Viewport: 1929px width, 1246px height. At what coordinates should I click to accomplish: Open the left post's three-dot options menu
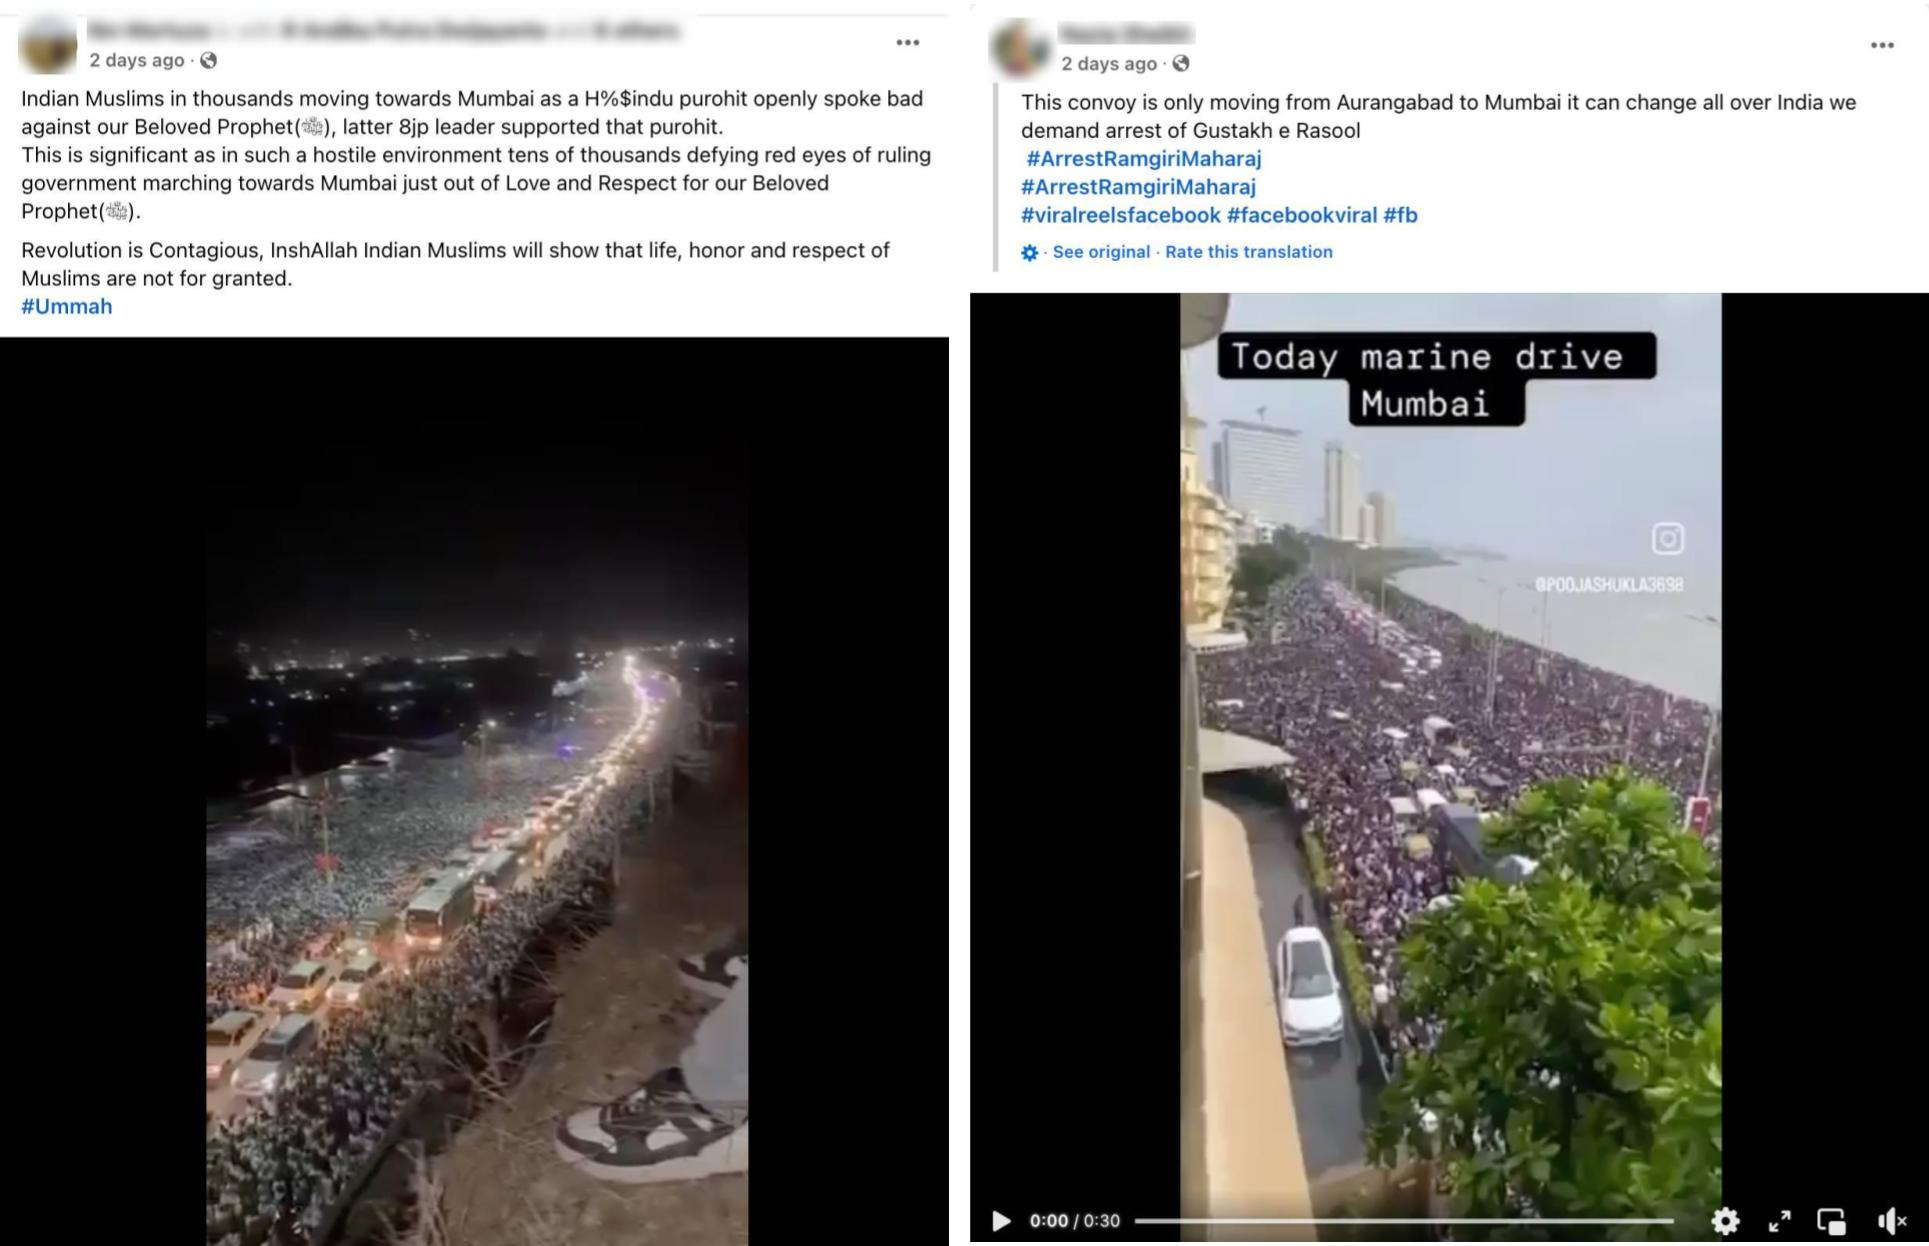click(907, 43)
